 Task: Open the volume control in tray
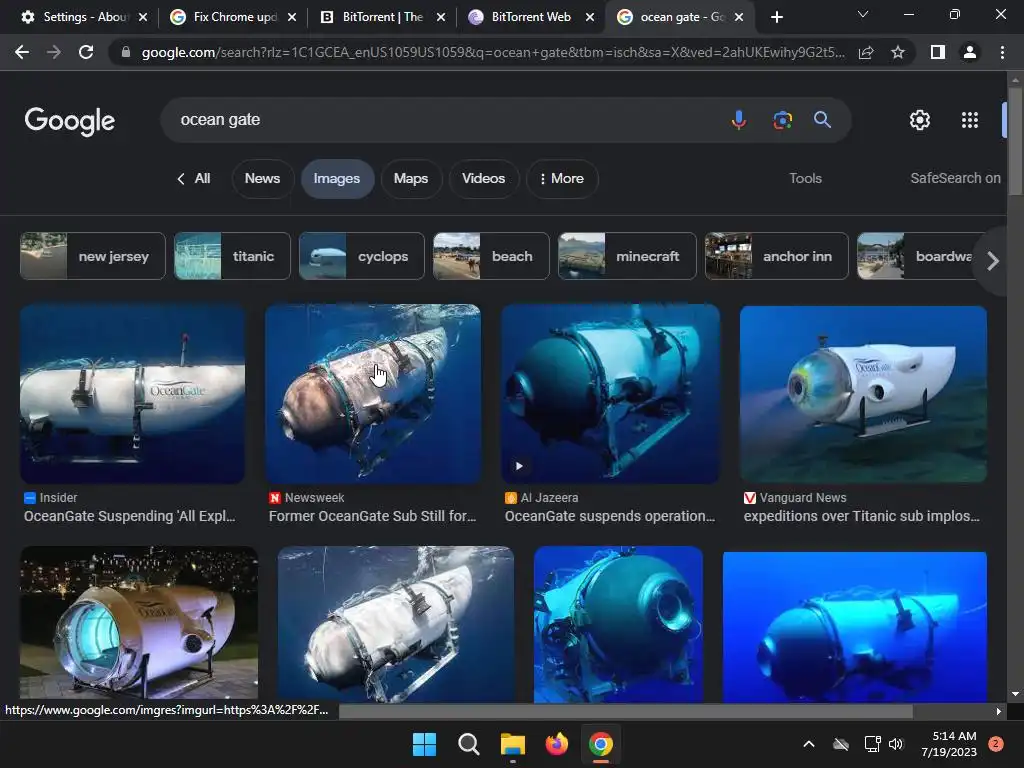tap(896, 744)
